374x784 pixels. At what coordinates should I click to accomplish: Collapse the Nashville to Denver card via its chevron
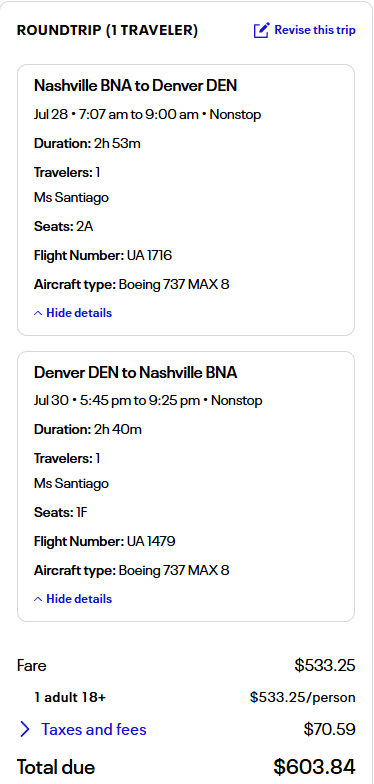coord(38,314)
